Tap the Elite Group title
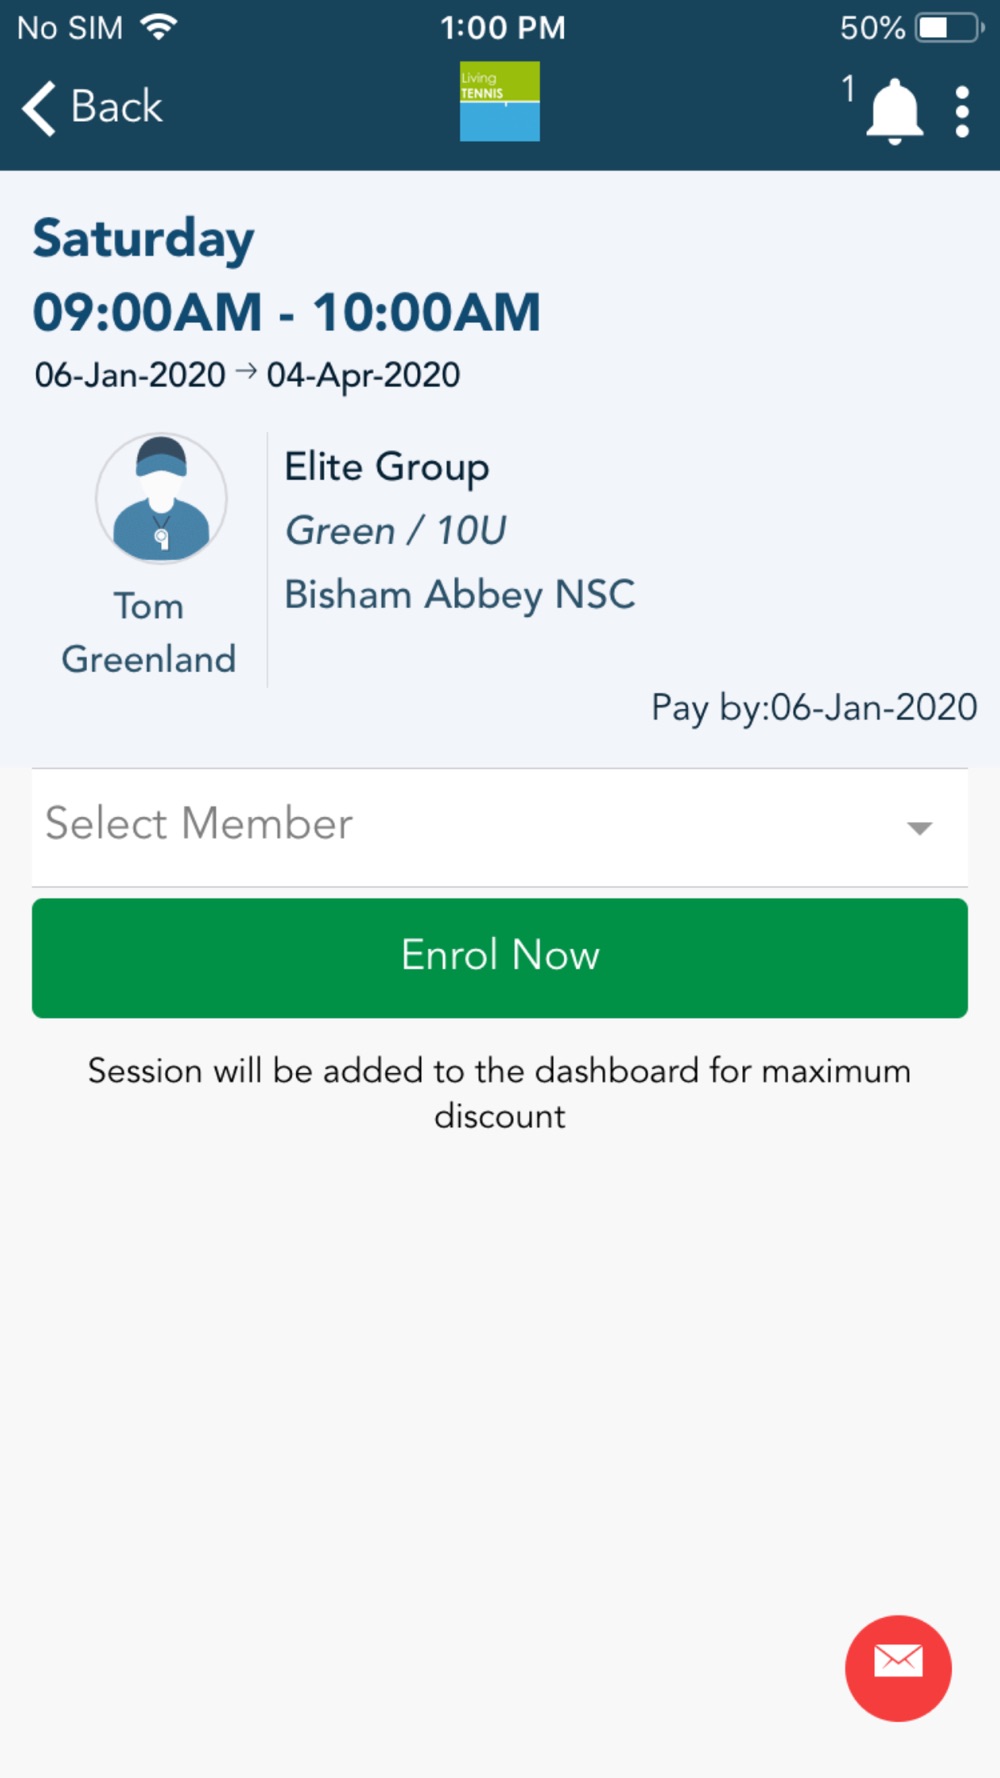Viewport: 1000px width, 1778px height. click(387, 467)
